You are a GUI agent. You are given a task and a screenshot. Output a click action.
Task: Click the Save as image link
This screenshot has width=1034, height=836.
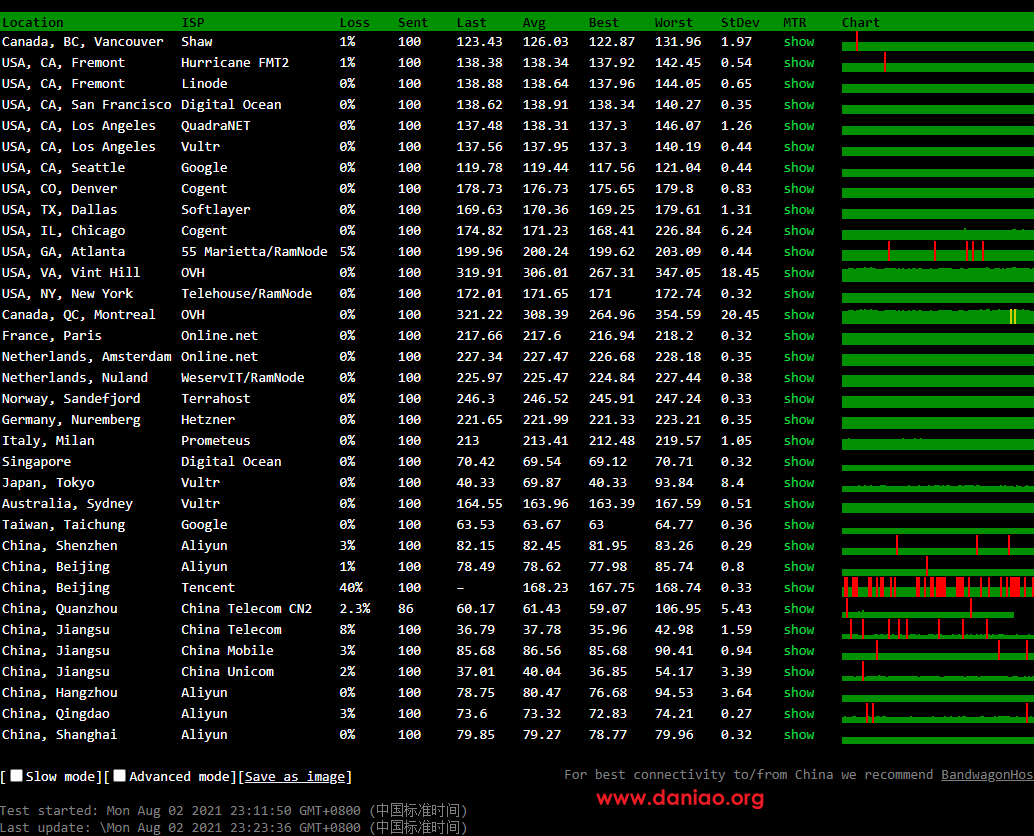pos(295,777)
